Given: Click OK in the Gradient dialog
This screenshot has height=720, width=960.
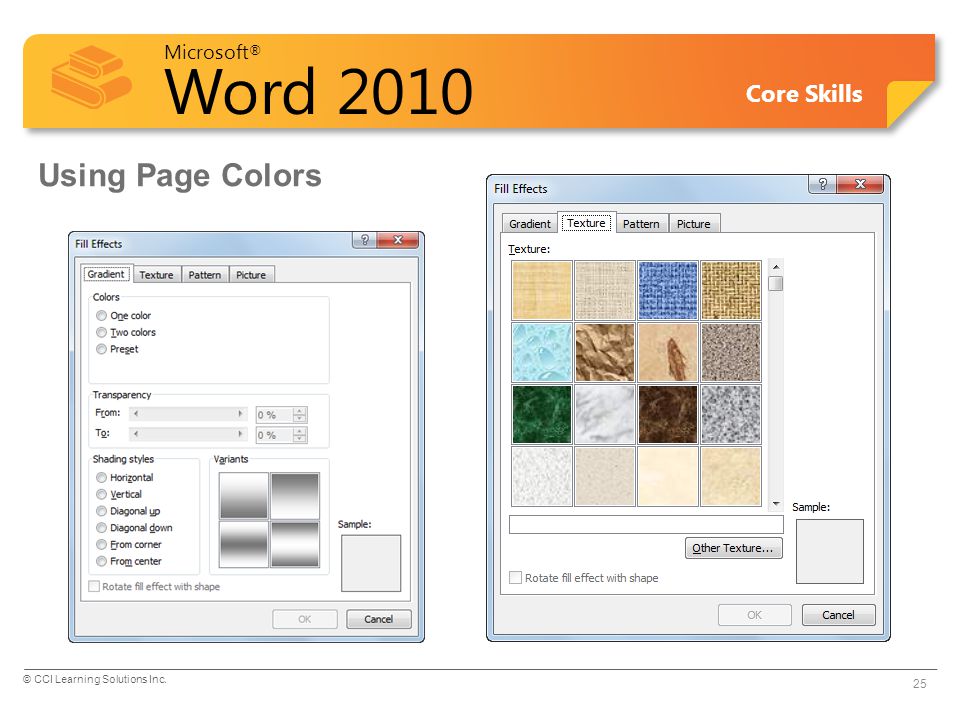Looking at the screenshot, I should click(305, 619).
